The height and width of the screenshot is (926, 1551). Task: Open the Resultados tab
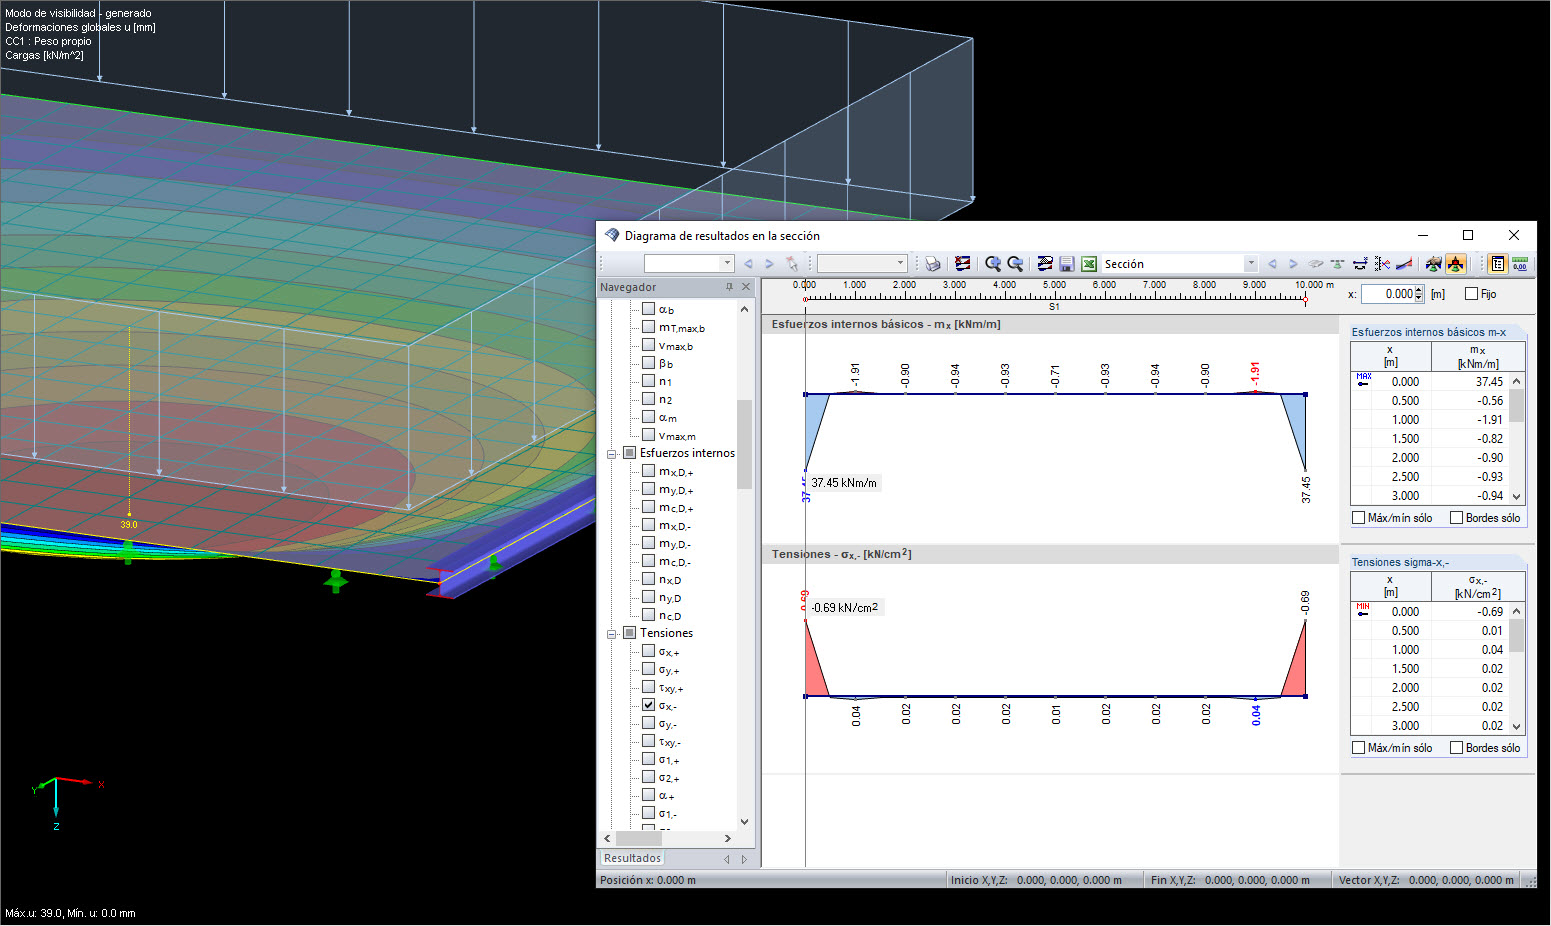(632, 858)
